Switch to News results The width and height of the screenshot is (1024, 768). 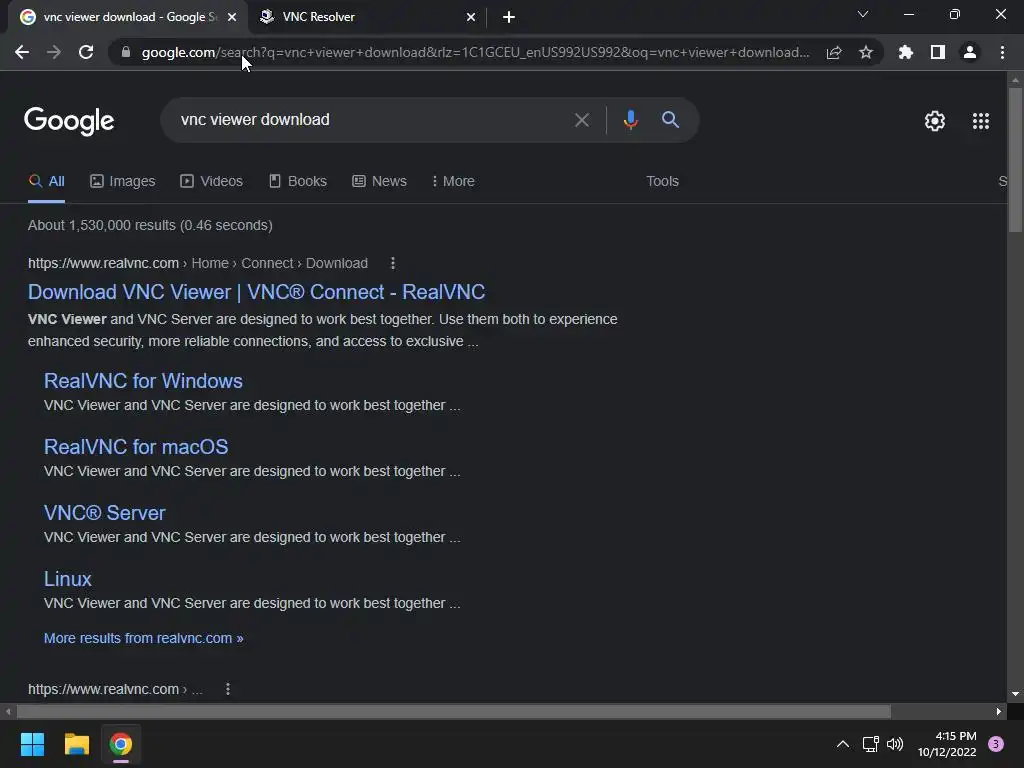[x=379, y=182]
